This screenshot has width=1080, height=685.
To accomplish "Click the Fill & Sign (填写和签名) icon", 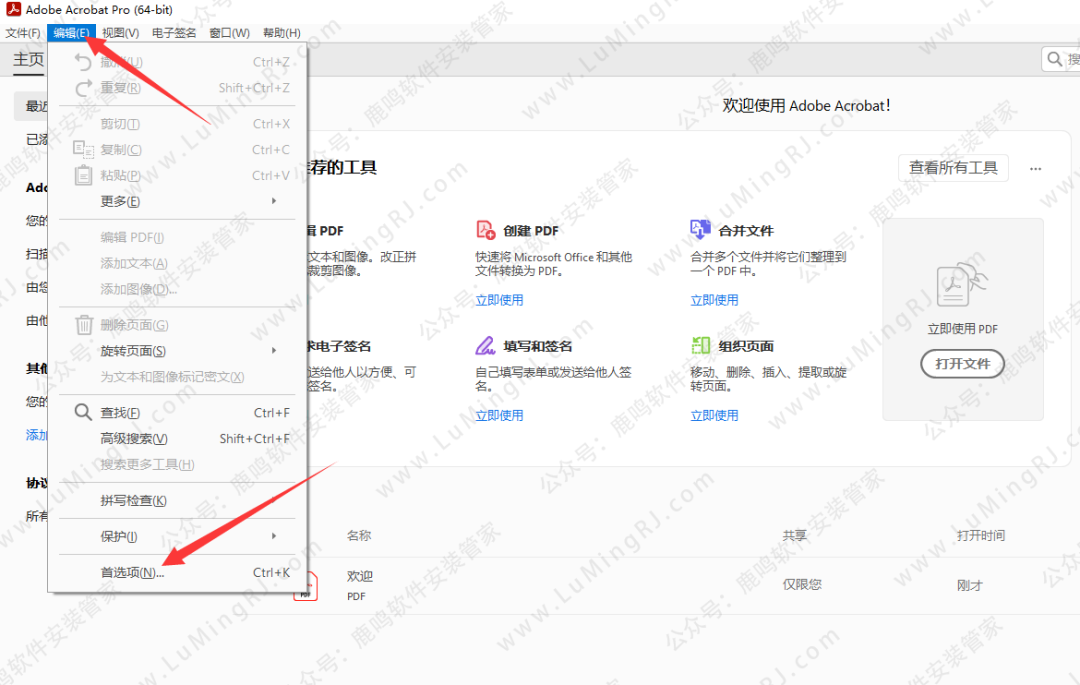I will pyautogui.click(x=486, y=346).
